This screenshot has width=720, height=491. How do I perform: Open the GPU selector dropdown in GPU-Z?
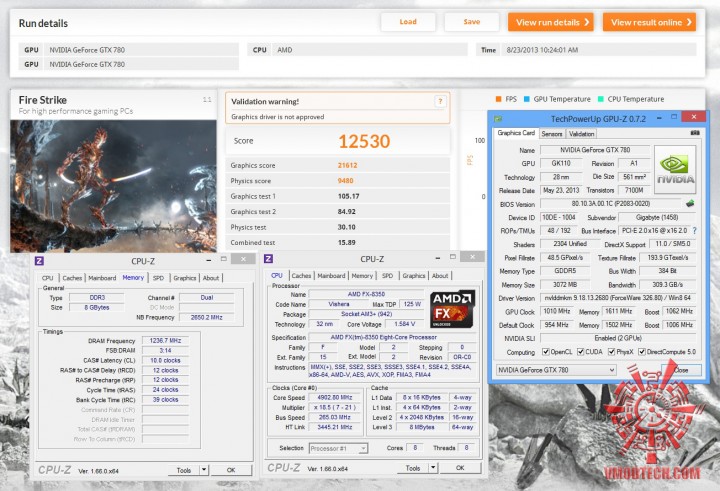[x=556, y=370]
